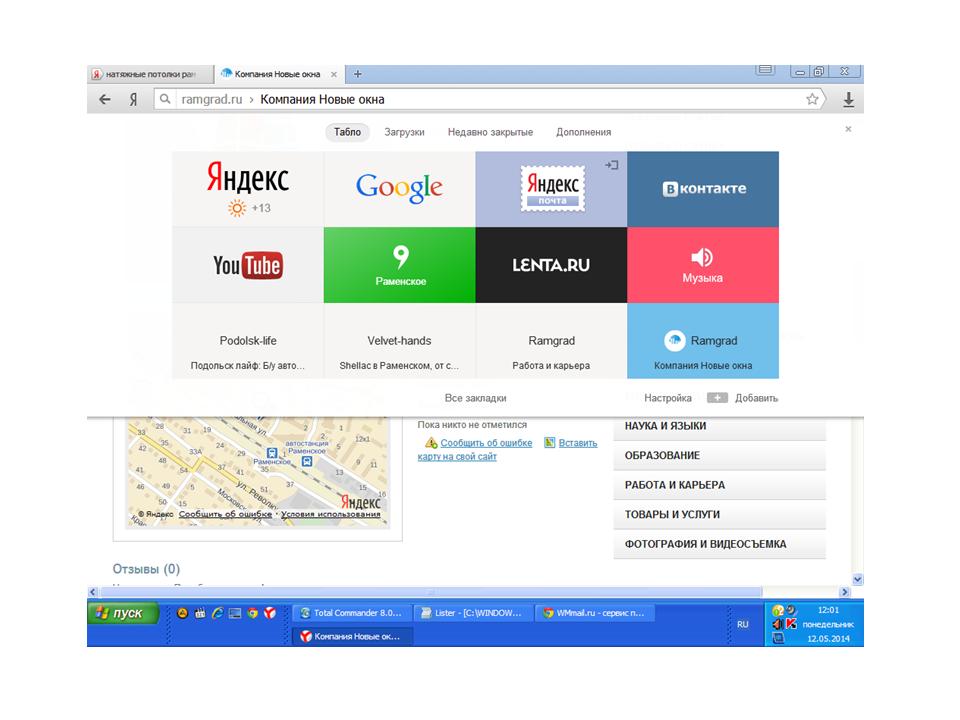960x720 pixels.
Task: Click the Вставить карту на свой сайт link
Action: [x=507, y=449]
